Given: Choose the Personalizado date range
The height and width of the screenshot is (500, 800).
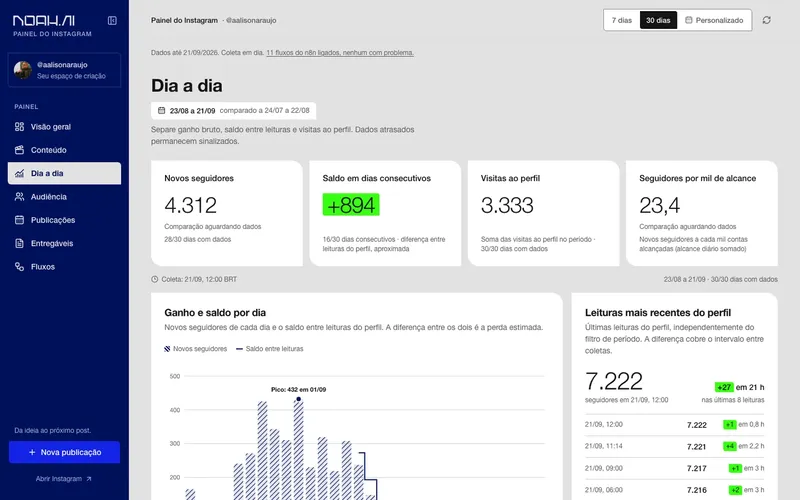Looking at the screenshot, I should [x=714, y=20].
